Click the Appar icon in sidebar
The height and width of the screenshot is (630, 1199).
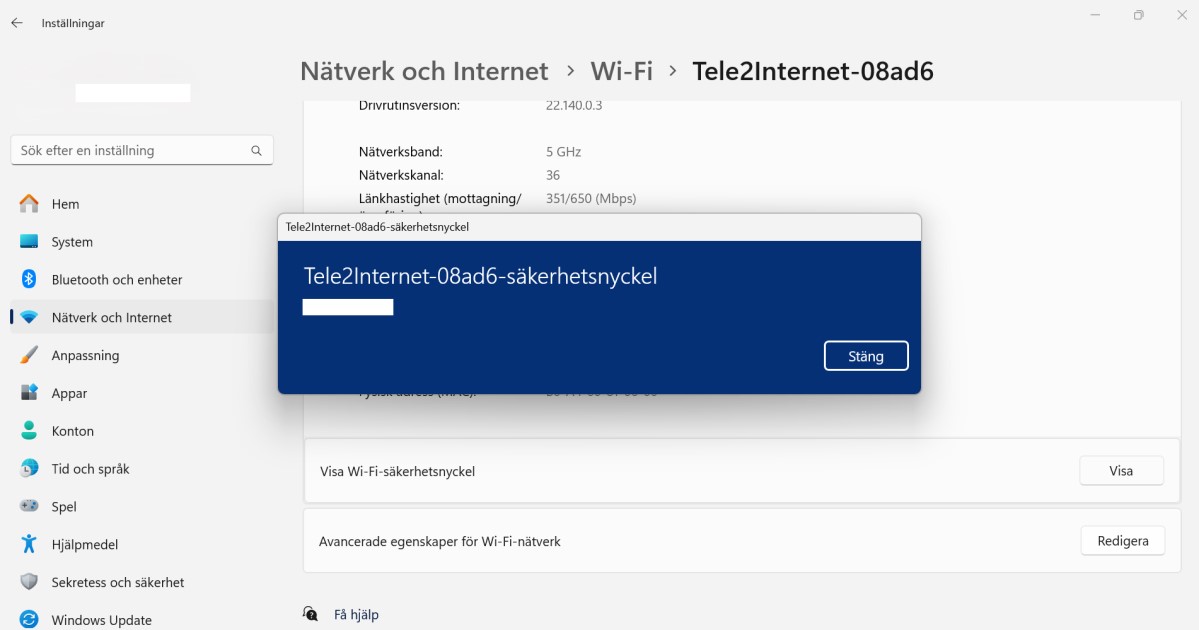pos(29,393)
